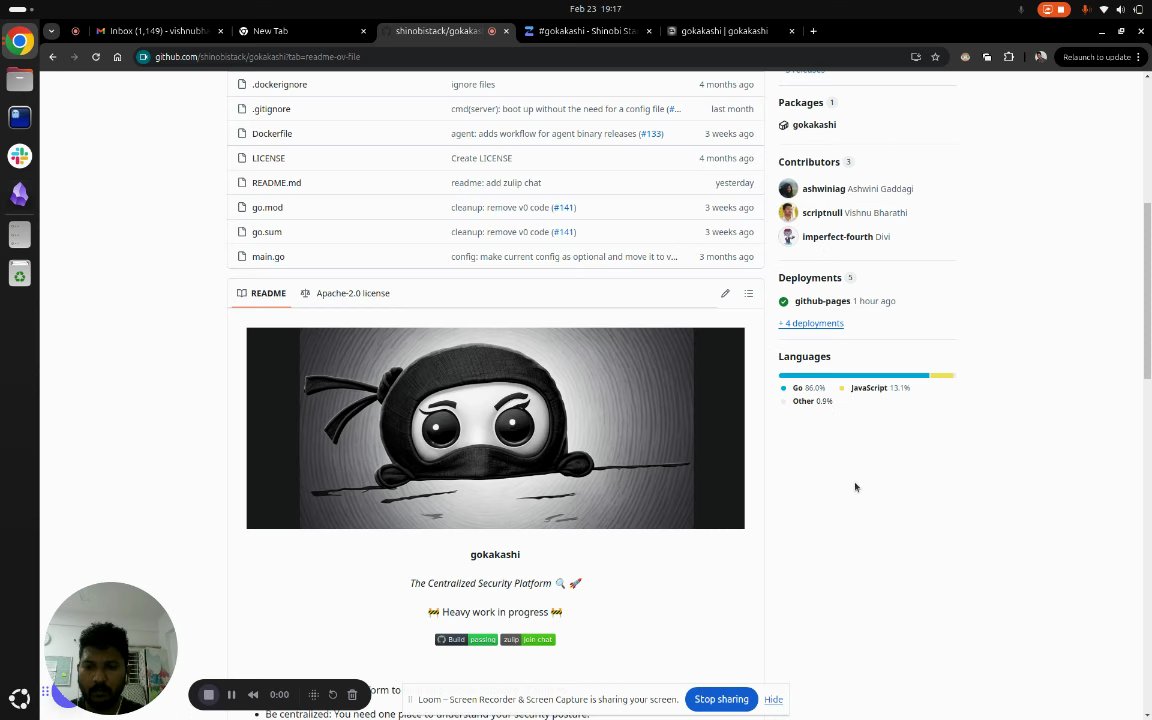The height and width of the screenshot is (720, 1152).
Task: Click the zulip join chat badge
Action: tap(528, 640)
